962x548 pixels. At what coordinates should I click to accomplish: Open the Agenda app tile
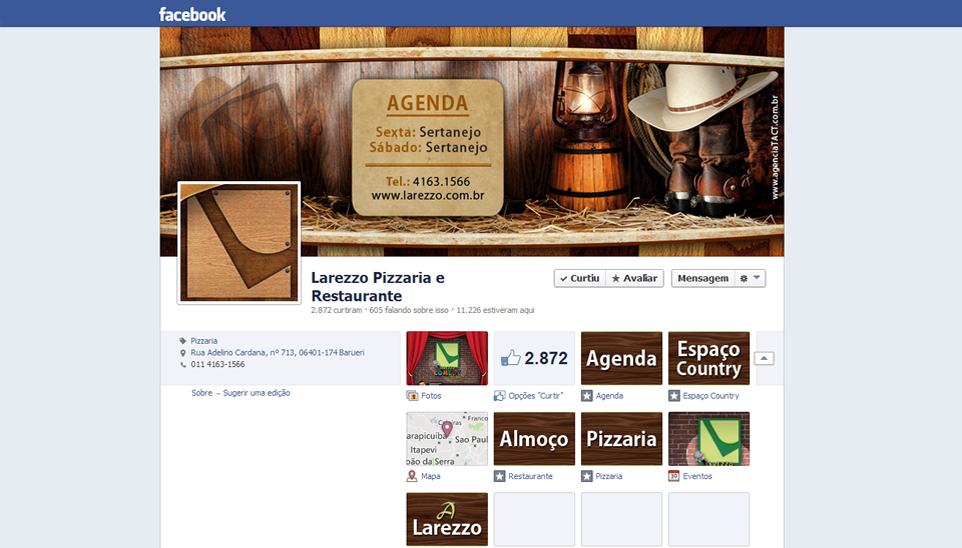tap(621, 358)
